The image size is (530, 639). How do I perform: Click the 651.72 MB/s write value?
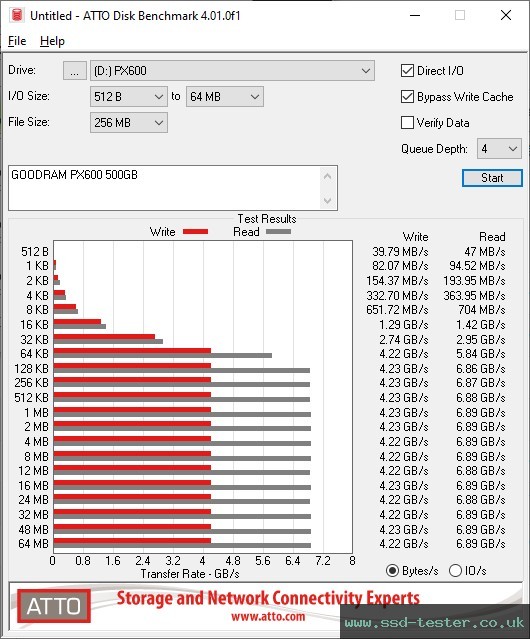397,310
